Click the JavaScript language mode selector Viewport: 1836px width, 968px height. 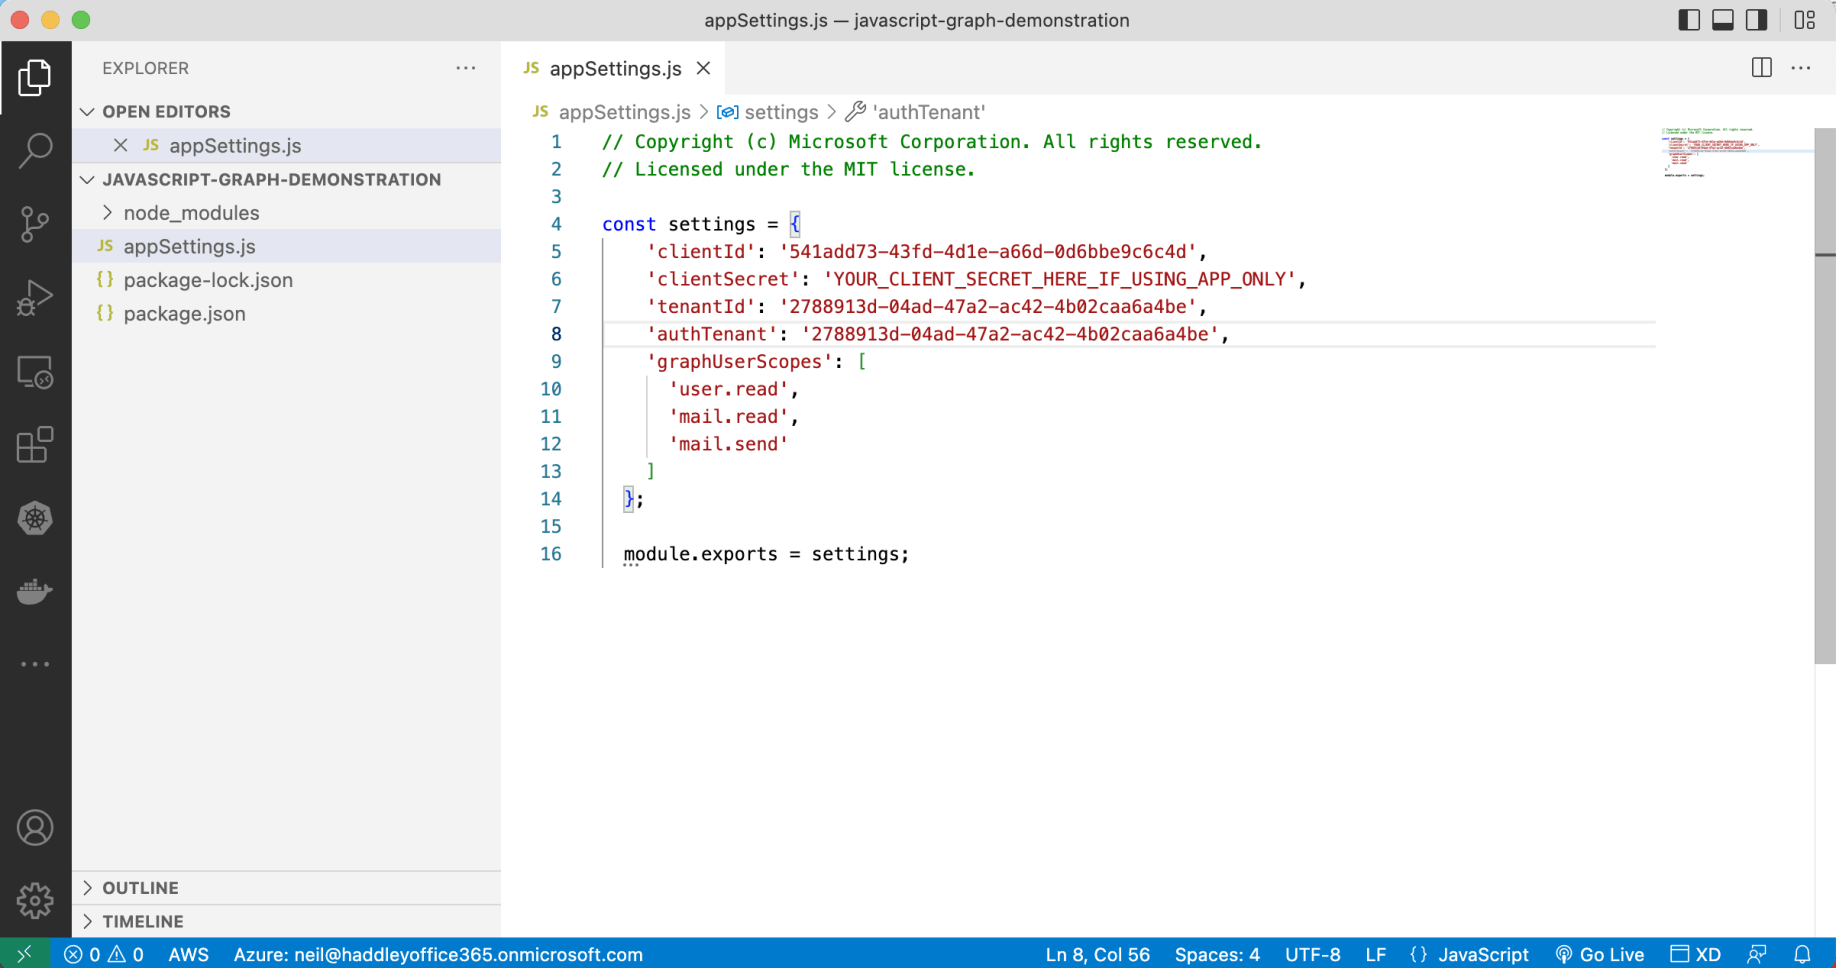point(1482,955)
